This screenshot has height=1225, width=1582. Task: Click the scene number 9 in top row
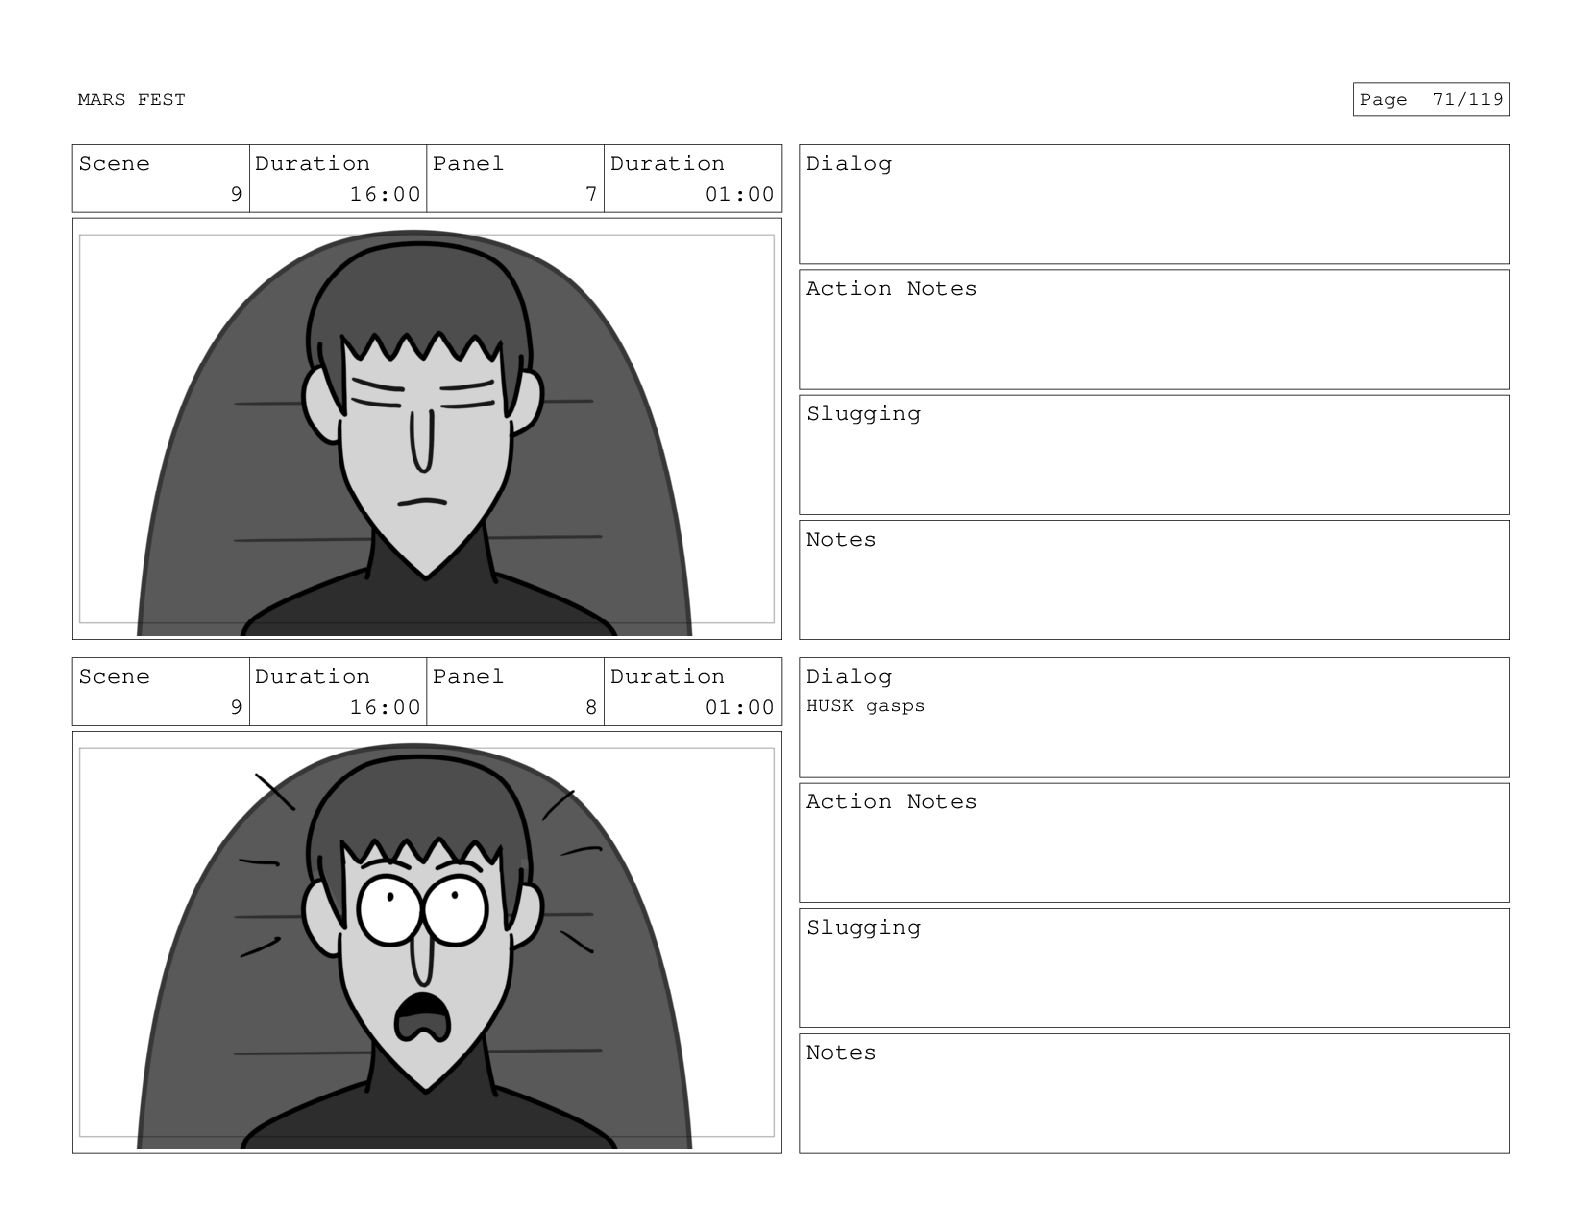(x=237, y=194)
